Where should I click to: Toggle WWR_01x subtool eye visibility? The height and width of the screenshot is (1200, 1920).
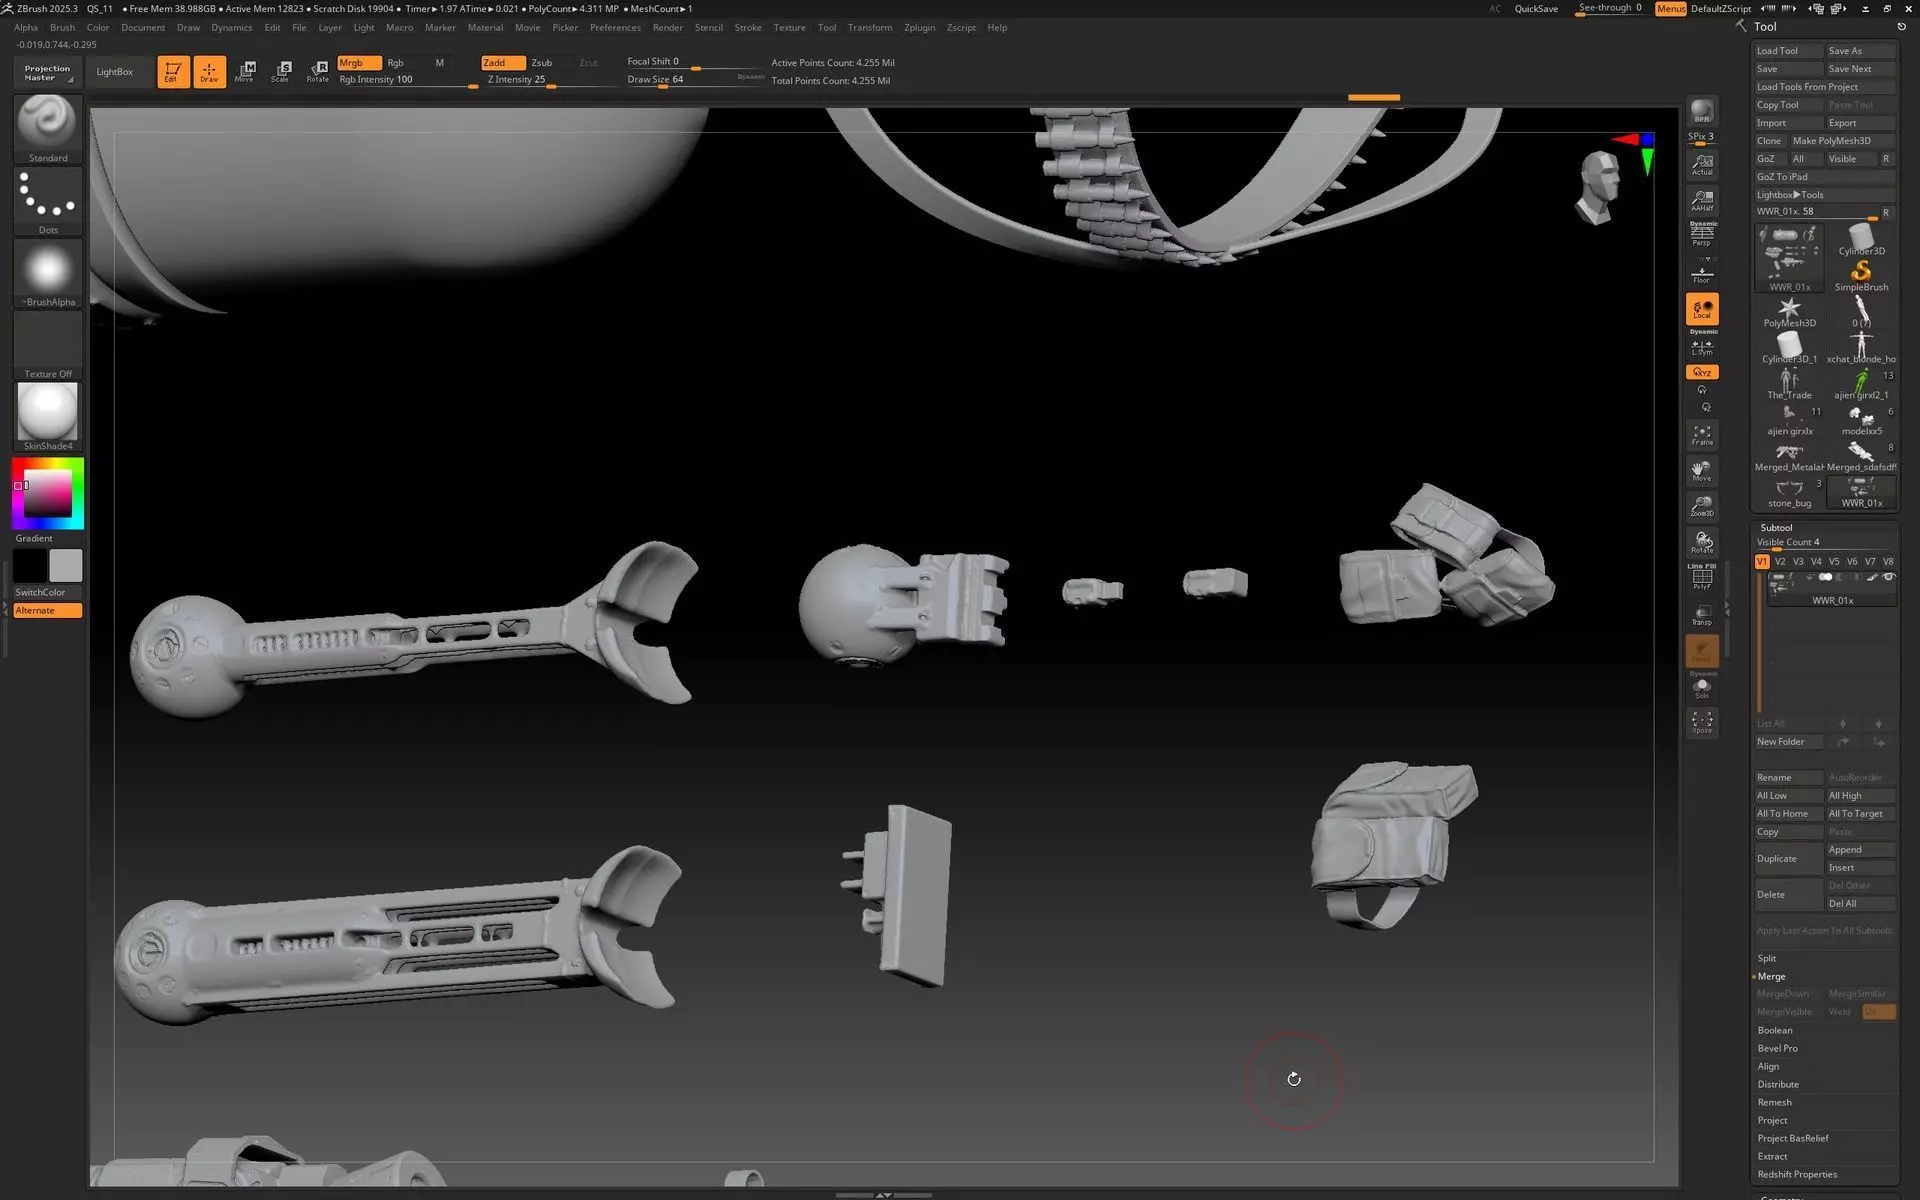[1888, 577]
